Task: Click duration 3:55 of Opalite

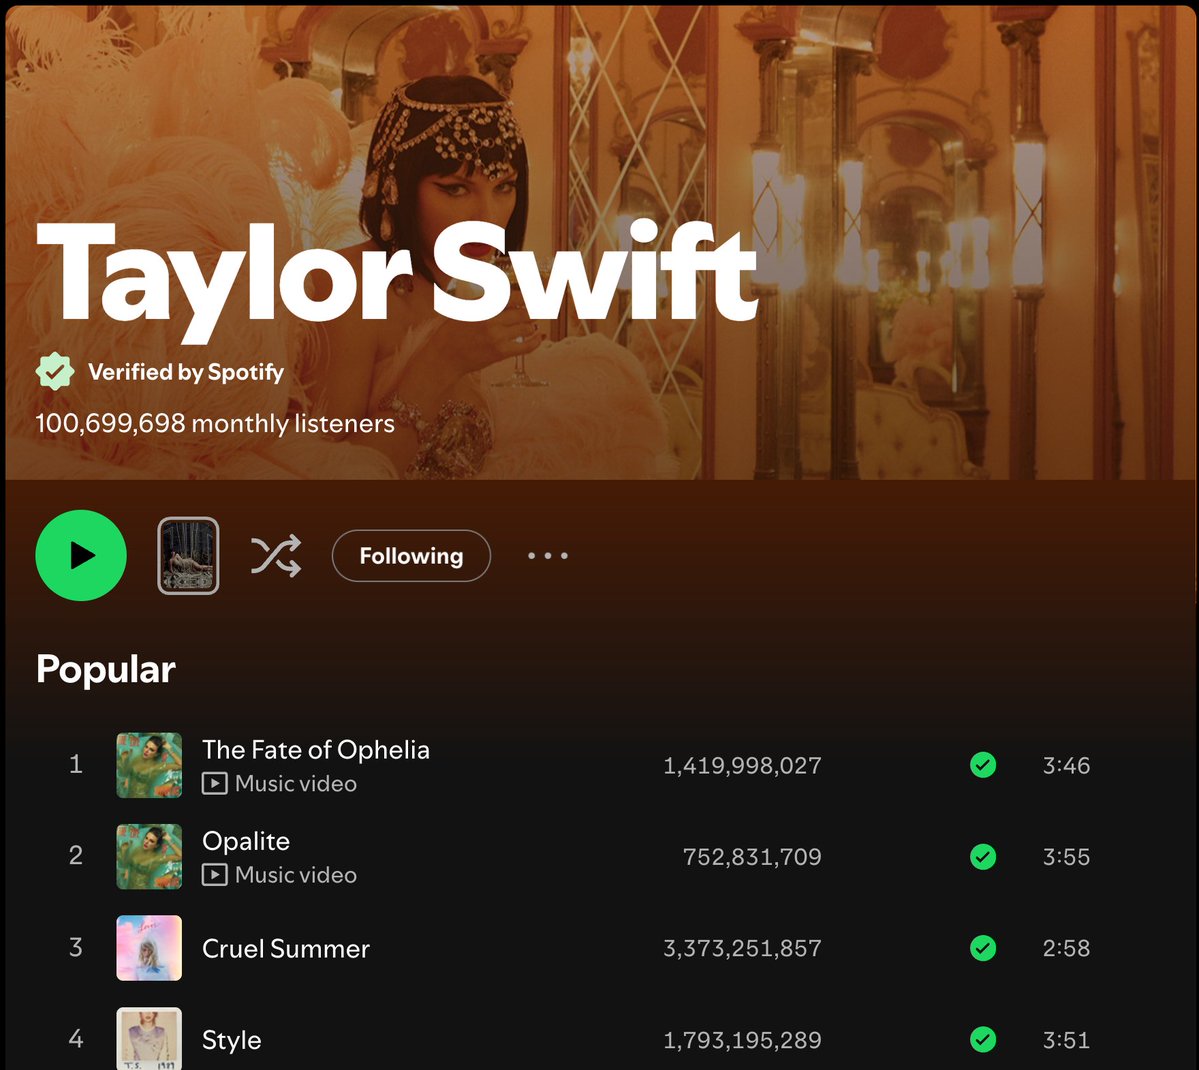Action: 1067,857
